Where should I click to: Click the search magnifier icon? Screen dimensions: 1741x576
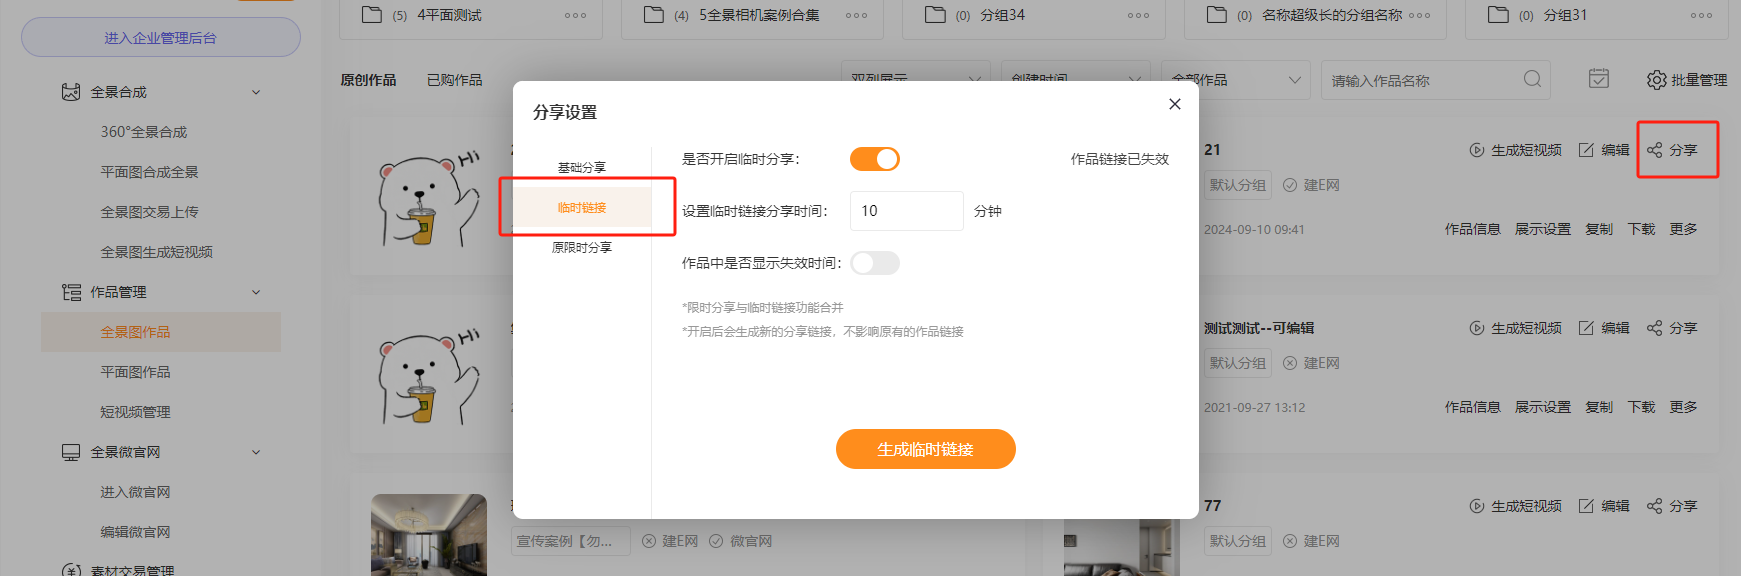click(1532, 79)
